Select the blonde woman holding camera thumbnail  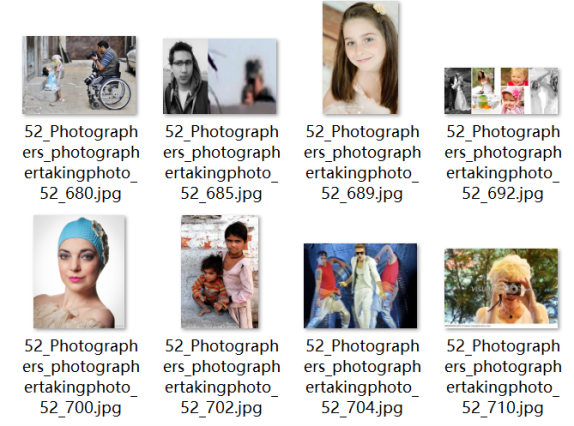point(501,288)
